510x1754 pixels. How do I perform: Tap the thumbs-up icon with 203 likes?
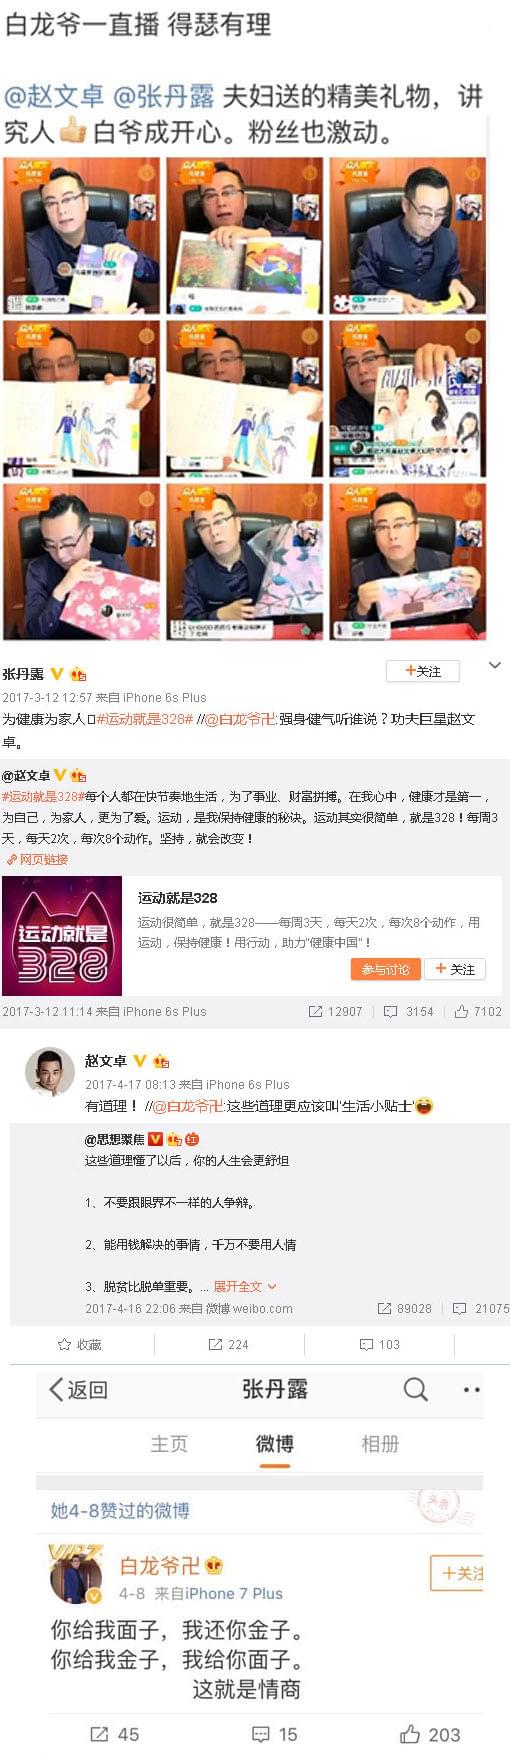click(410, 1733)
